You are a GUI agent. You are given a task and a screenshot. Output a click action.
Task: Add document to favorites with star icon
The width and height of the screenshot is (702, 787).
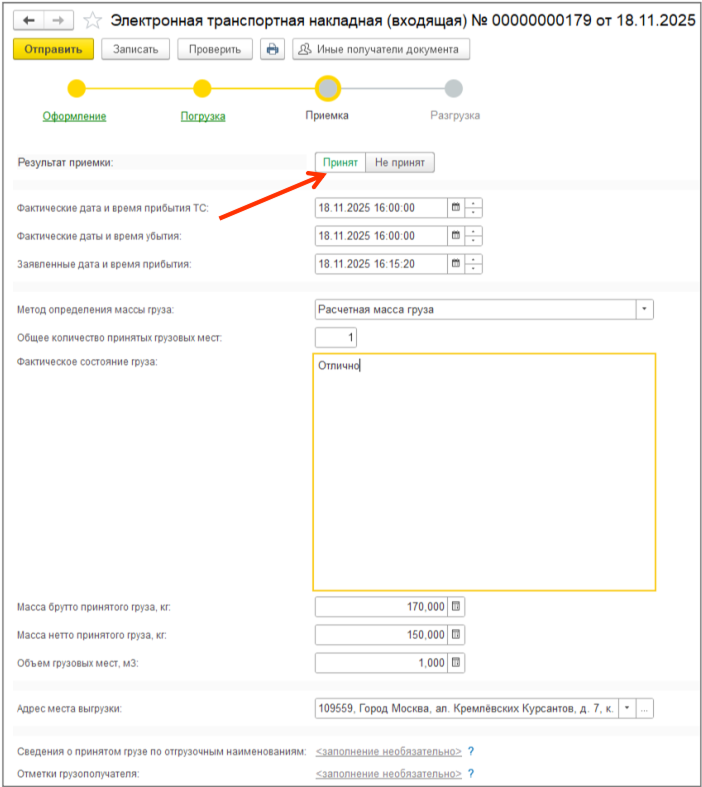pyautogui.click(x=92, y=20)
